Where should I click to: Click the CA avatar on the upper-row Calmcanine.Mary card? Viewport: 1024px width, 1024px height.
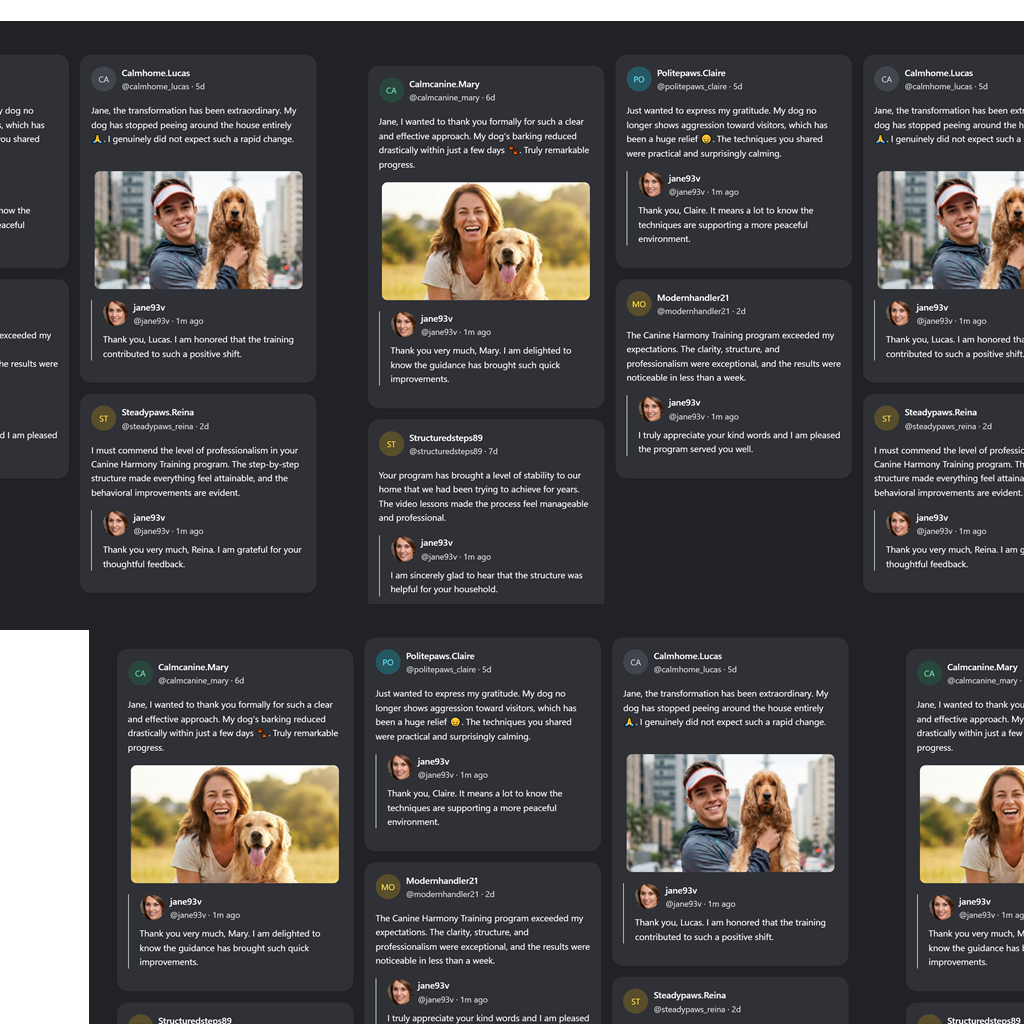pyautogui.click(x=391, y=91)
